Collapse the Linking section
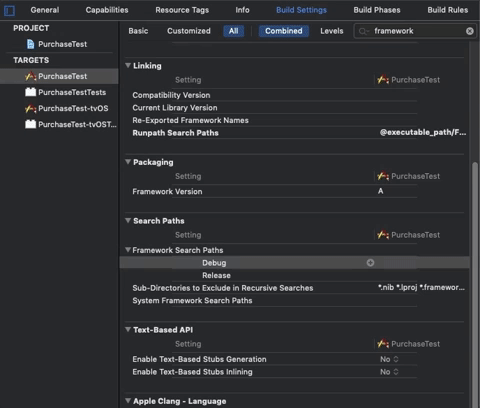The image size is (480, 408). 128,65
